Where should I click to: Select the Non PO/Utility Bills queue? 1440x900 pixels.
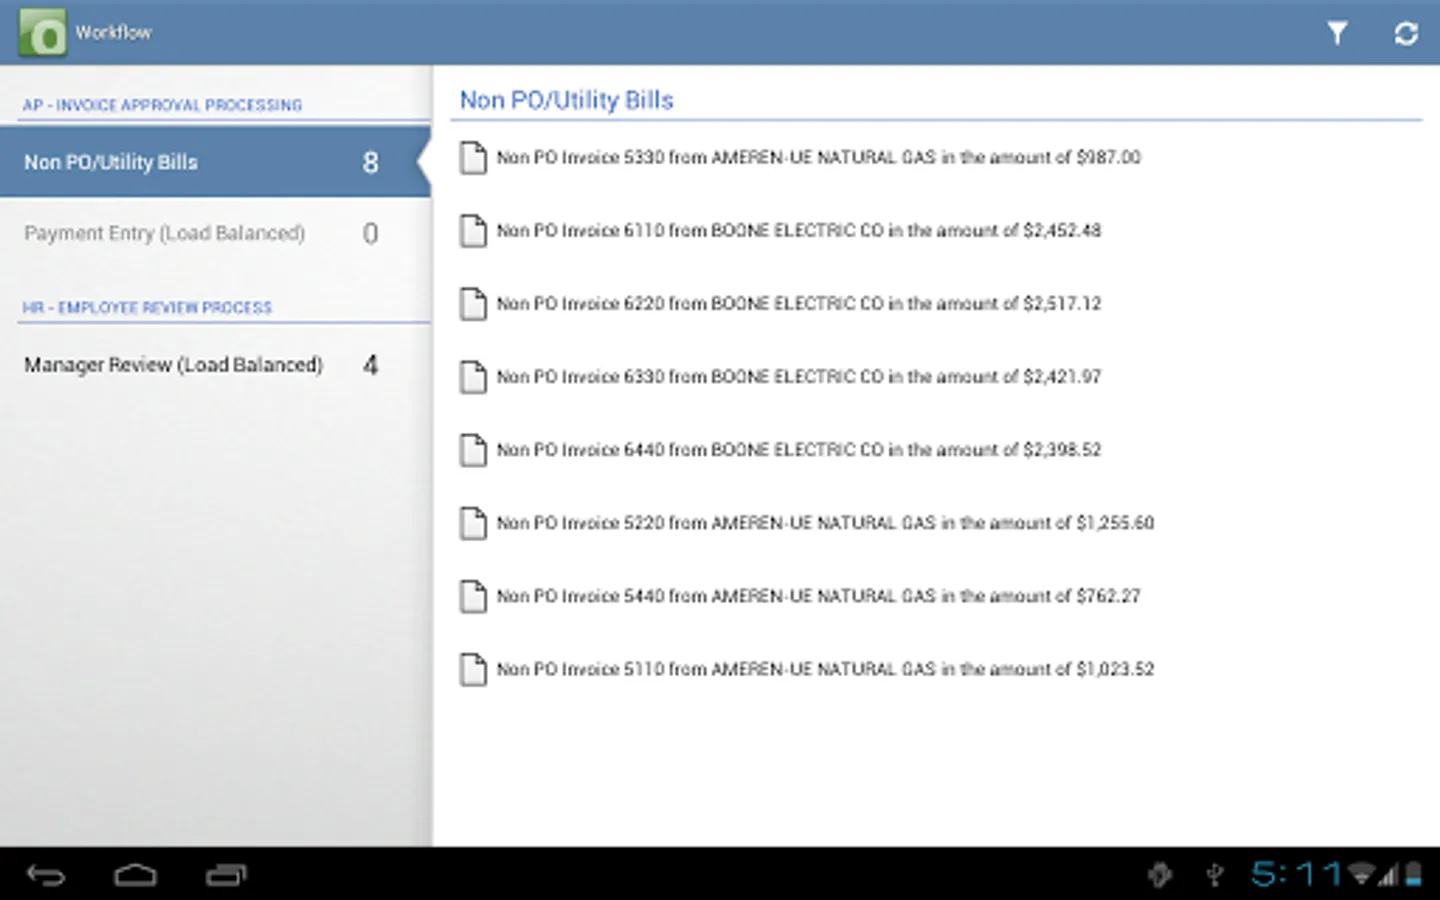[215, 162]
